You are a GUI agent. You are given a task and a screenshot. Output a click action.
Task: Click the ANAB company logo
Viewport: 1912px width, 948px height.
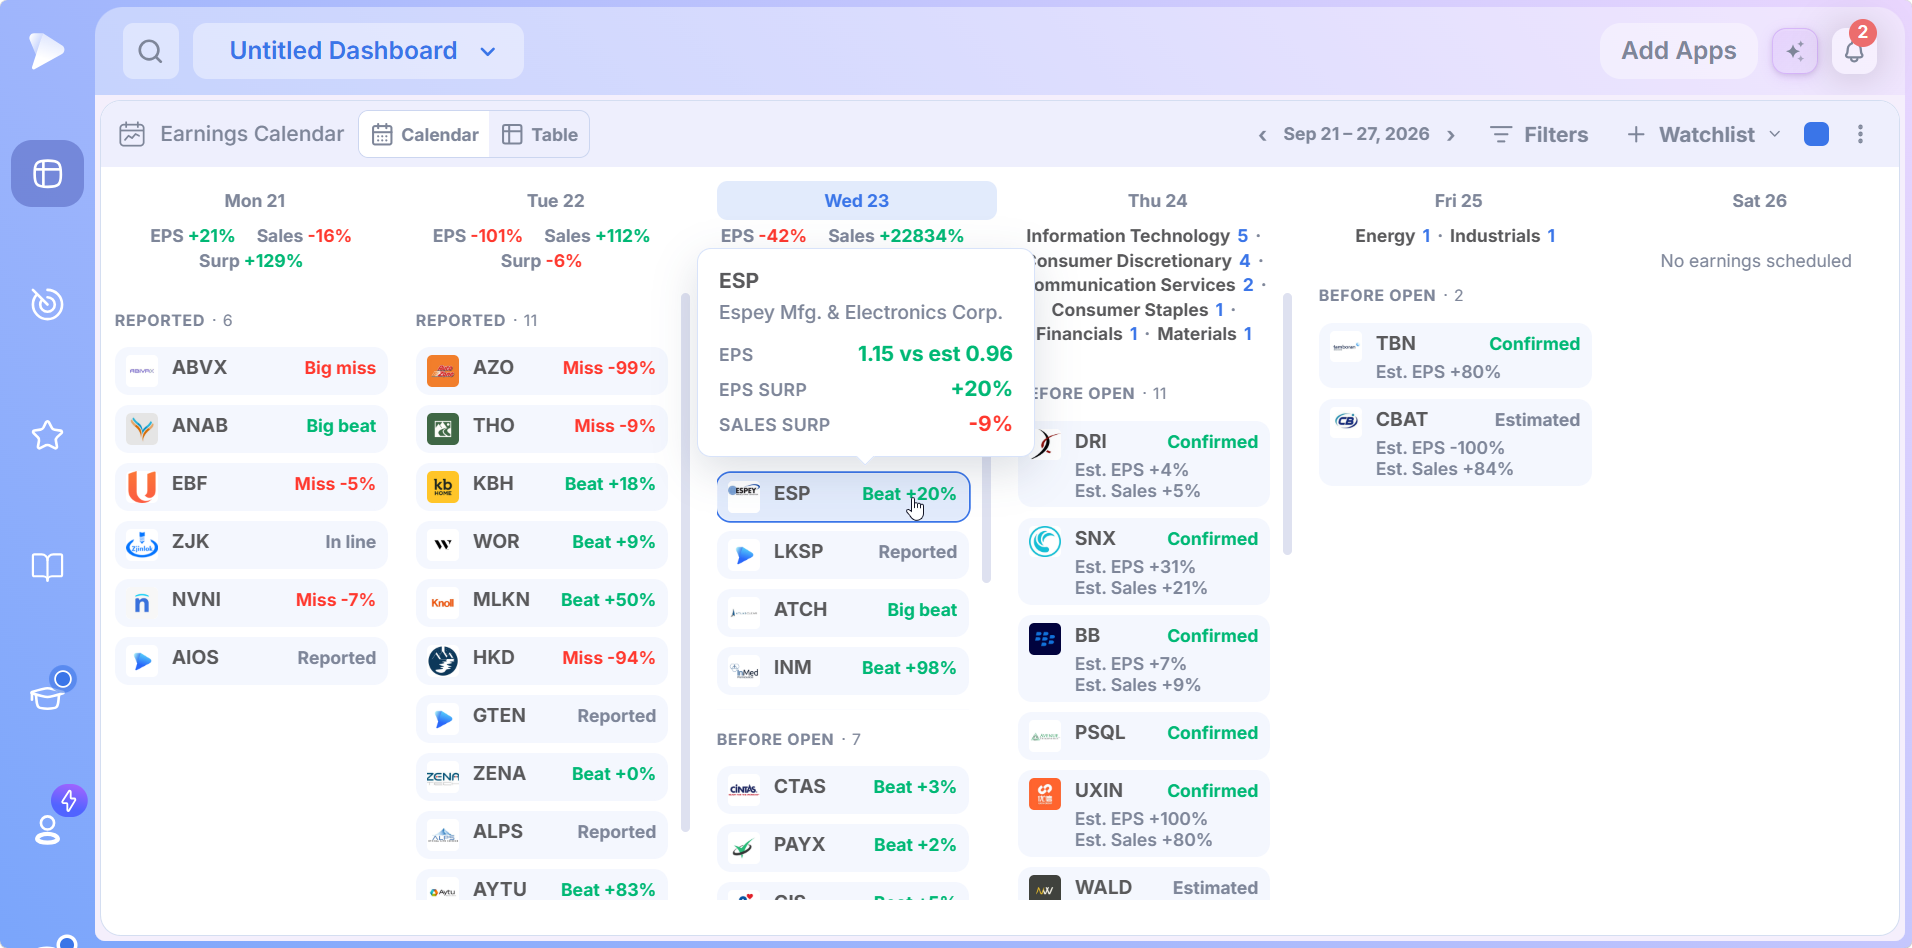(142, 429)
